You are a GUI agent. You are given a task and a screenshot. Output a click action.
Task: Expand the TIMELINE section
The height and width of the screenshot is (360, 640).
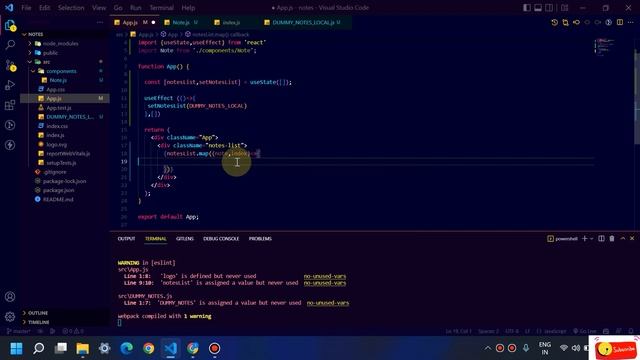coord(65,322)
